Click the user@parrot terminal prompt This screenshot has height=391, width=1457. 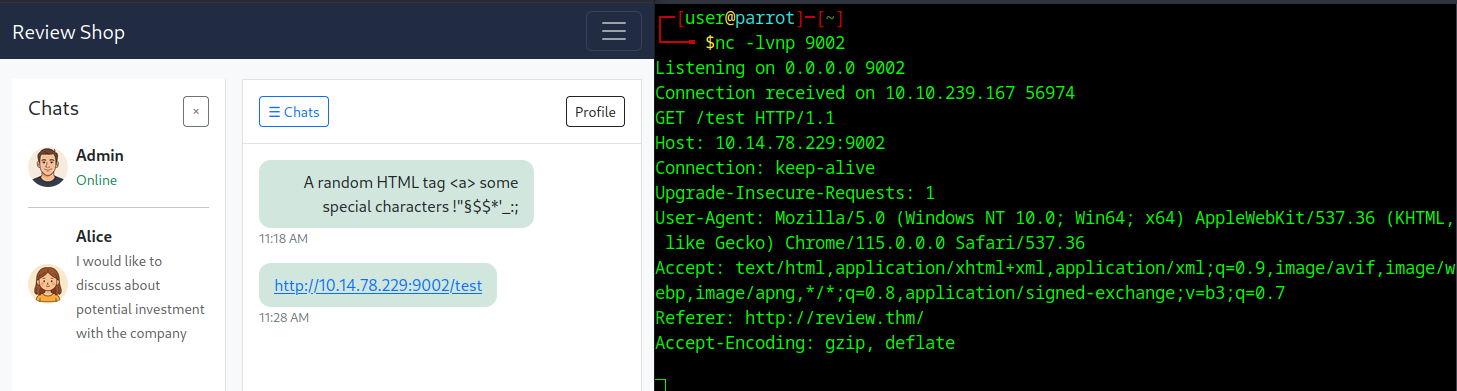[x=739, y=18]
